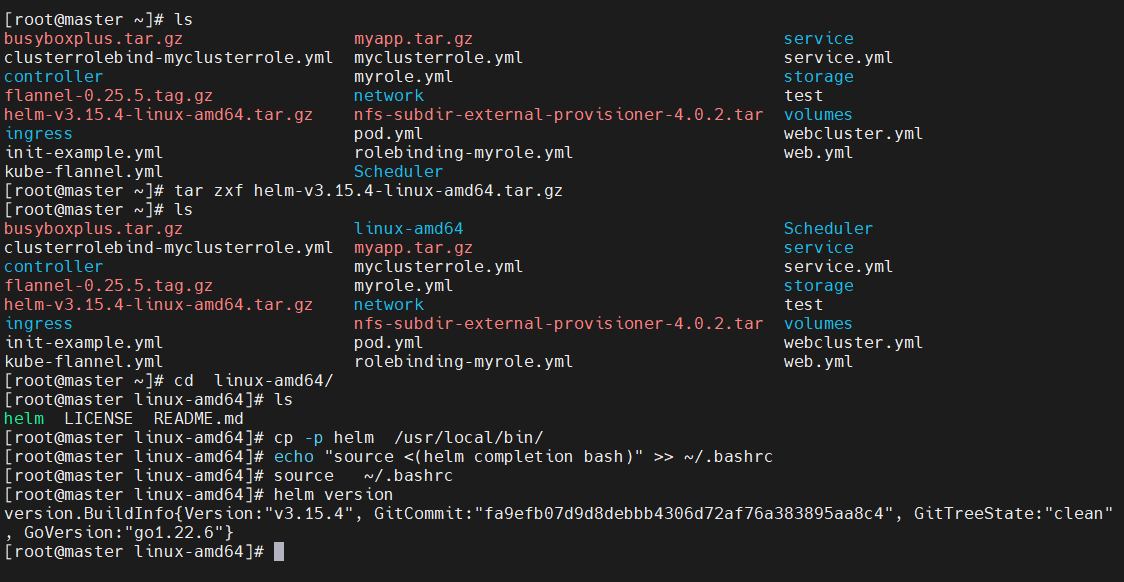This screenshot has height=582, width=1124.
Task: Click the 'cp -p helm /usr/local/bin/' command
Action: [x=409, y=437]
